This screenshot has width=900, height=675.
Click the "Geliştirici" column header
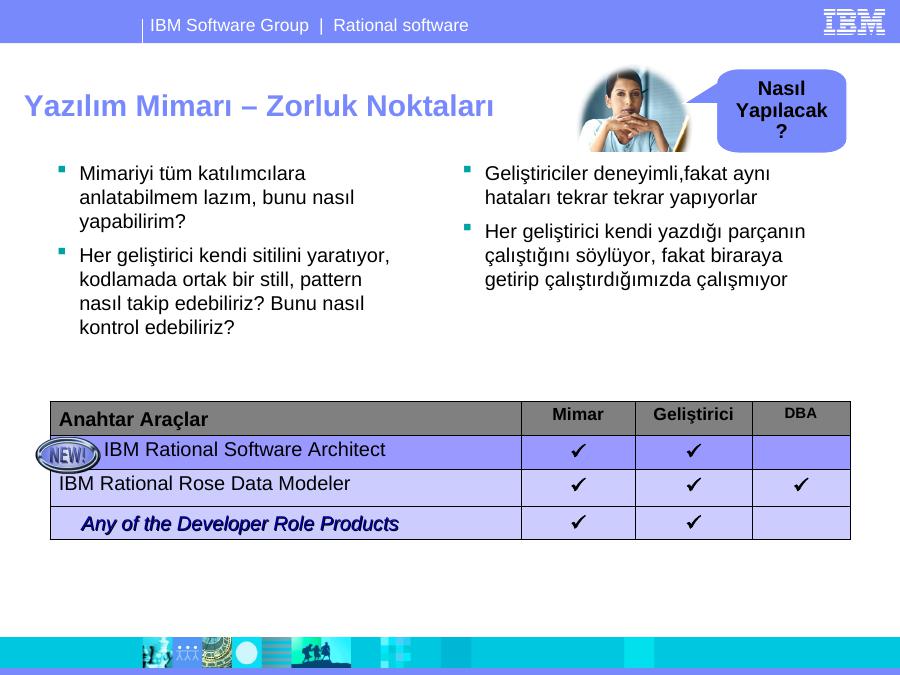point(693,414)
